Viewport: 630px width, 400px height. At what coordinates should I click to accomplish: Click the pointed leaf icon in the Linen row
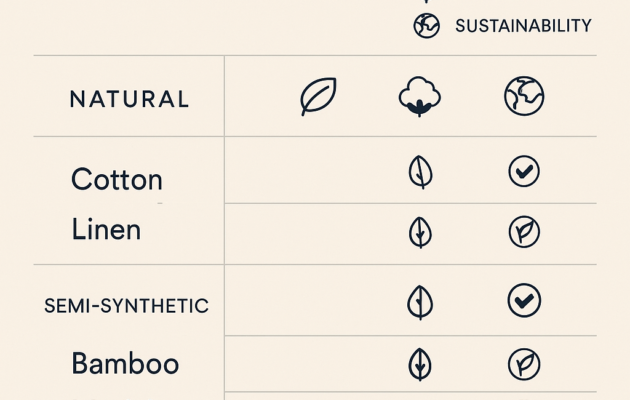click(421, 232)
